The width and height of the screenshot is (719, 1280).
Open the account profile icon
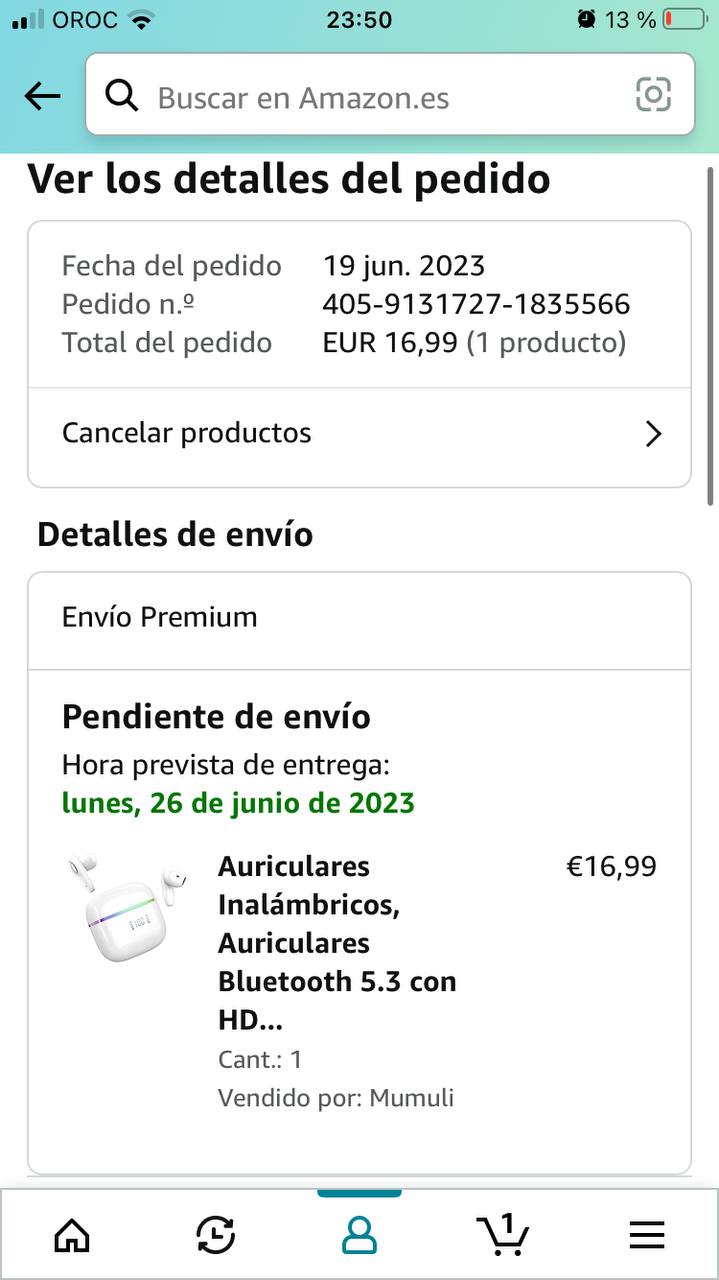359,1236
